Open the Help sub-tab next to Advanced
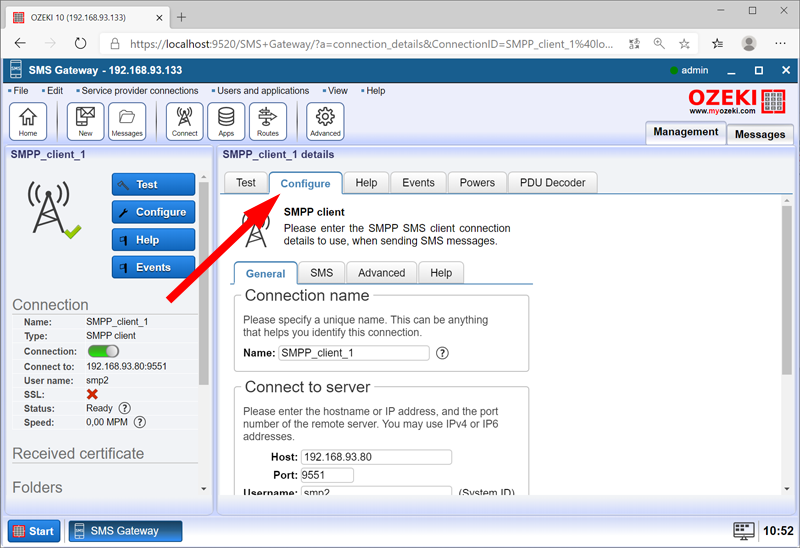The height and width of the screenshot is (548, 800). tap(441, 273)
